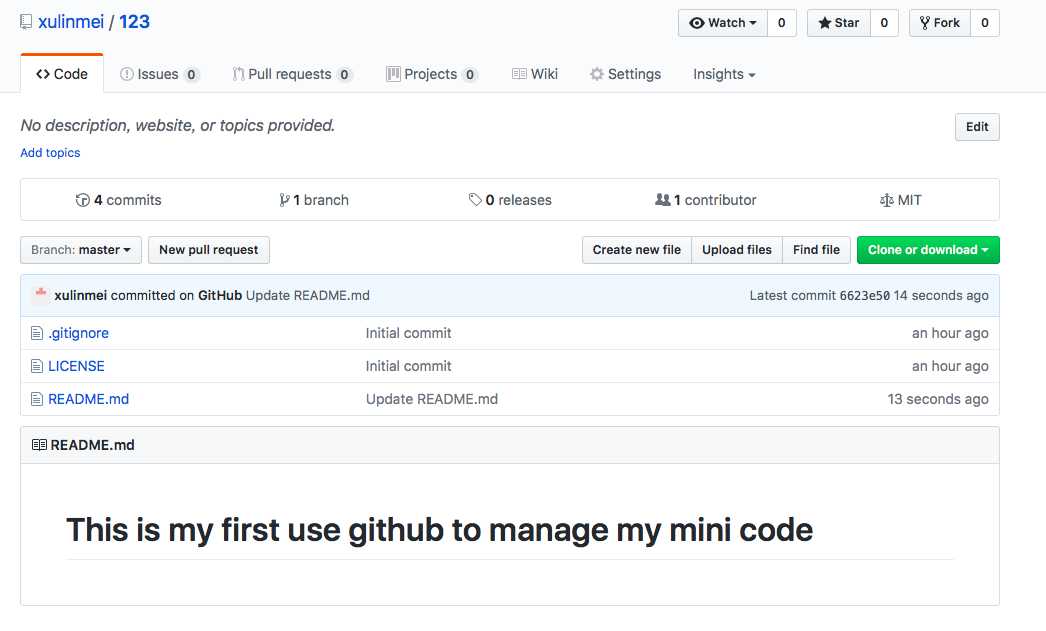Go to the Wiki tab
Viewport: 1046px width, 631px height.
tap(534, 74)
